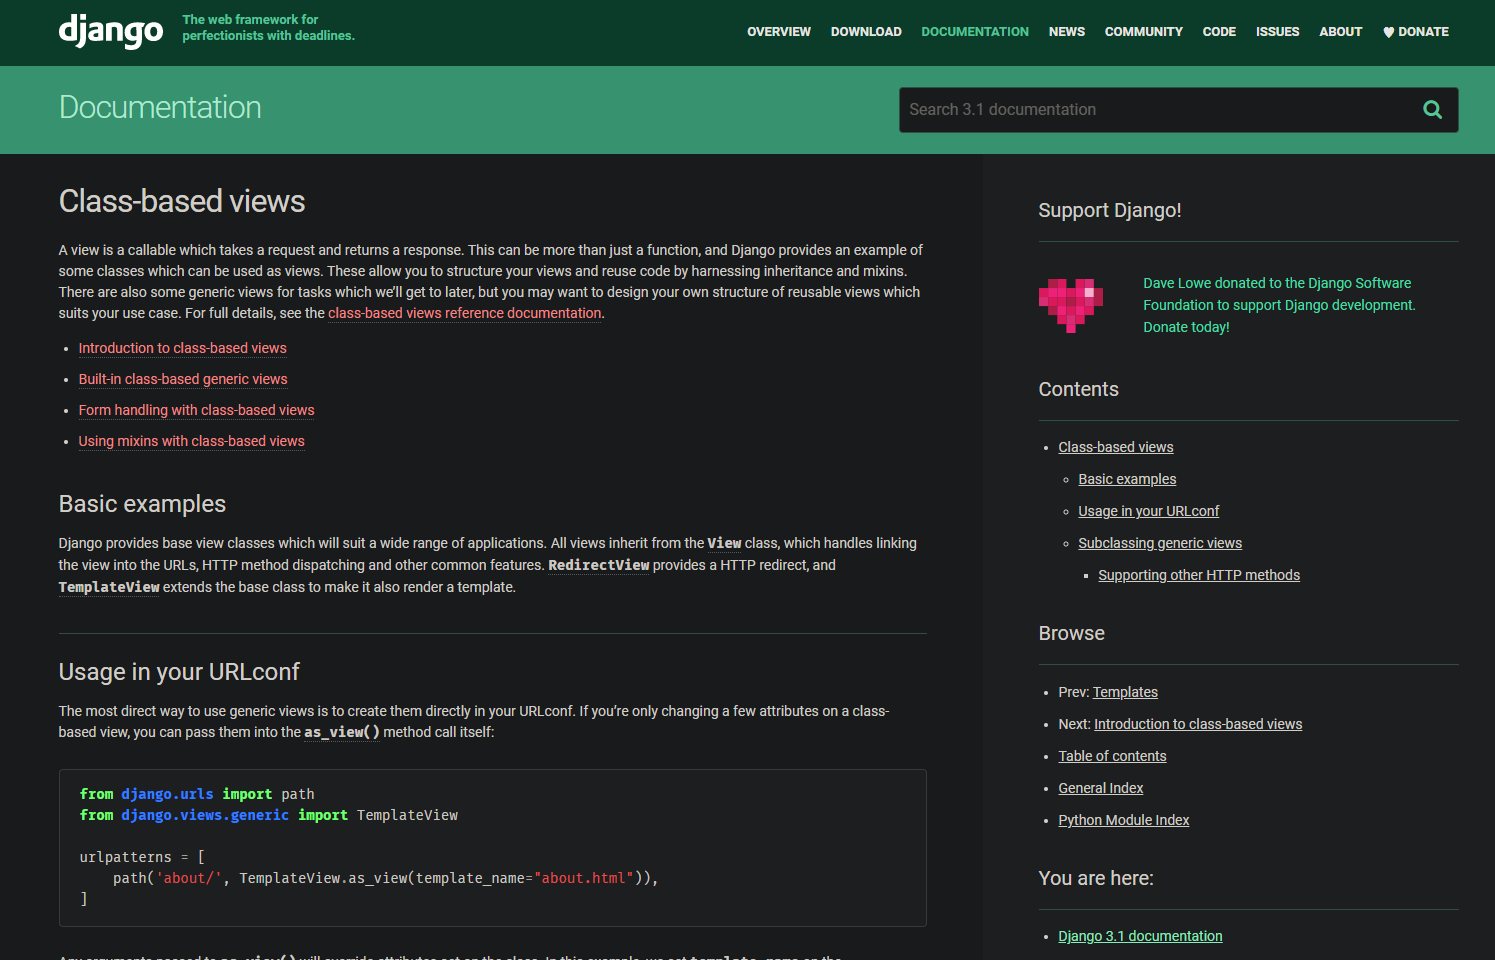Click the as_view() method reference
Screen dimensions: 1495x960
tap(342, 732)
